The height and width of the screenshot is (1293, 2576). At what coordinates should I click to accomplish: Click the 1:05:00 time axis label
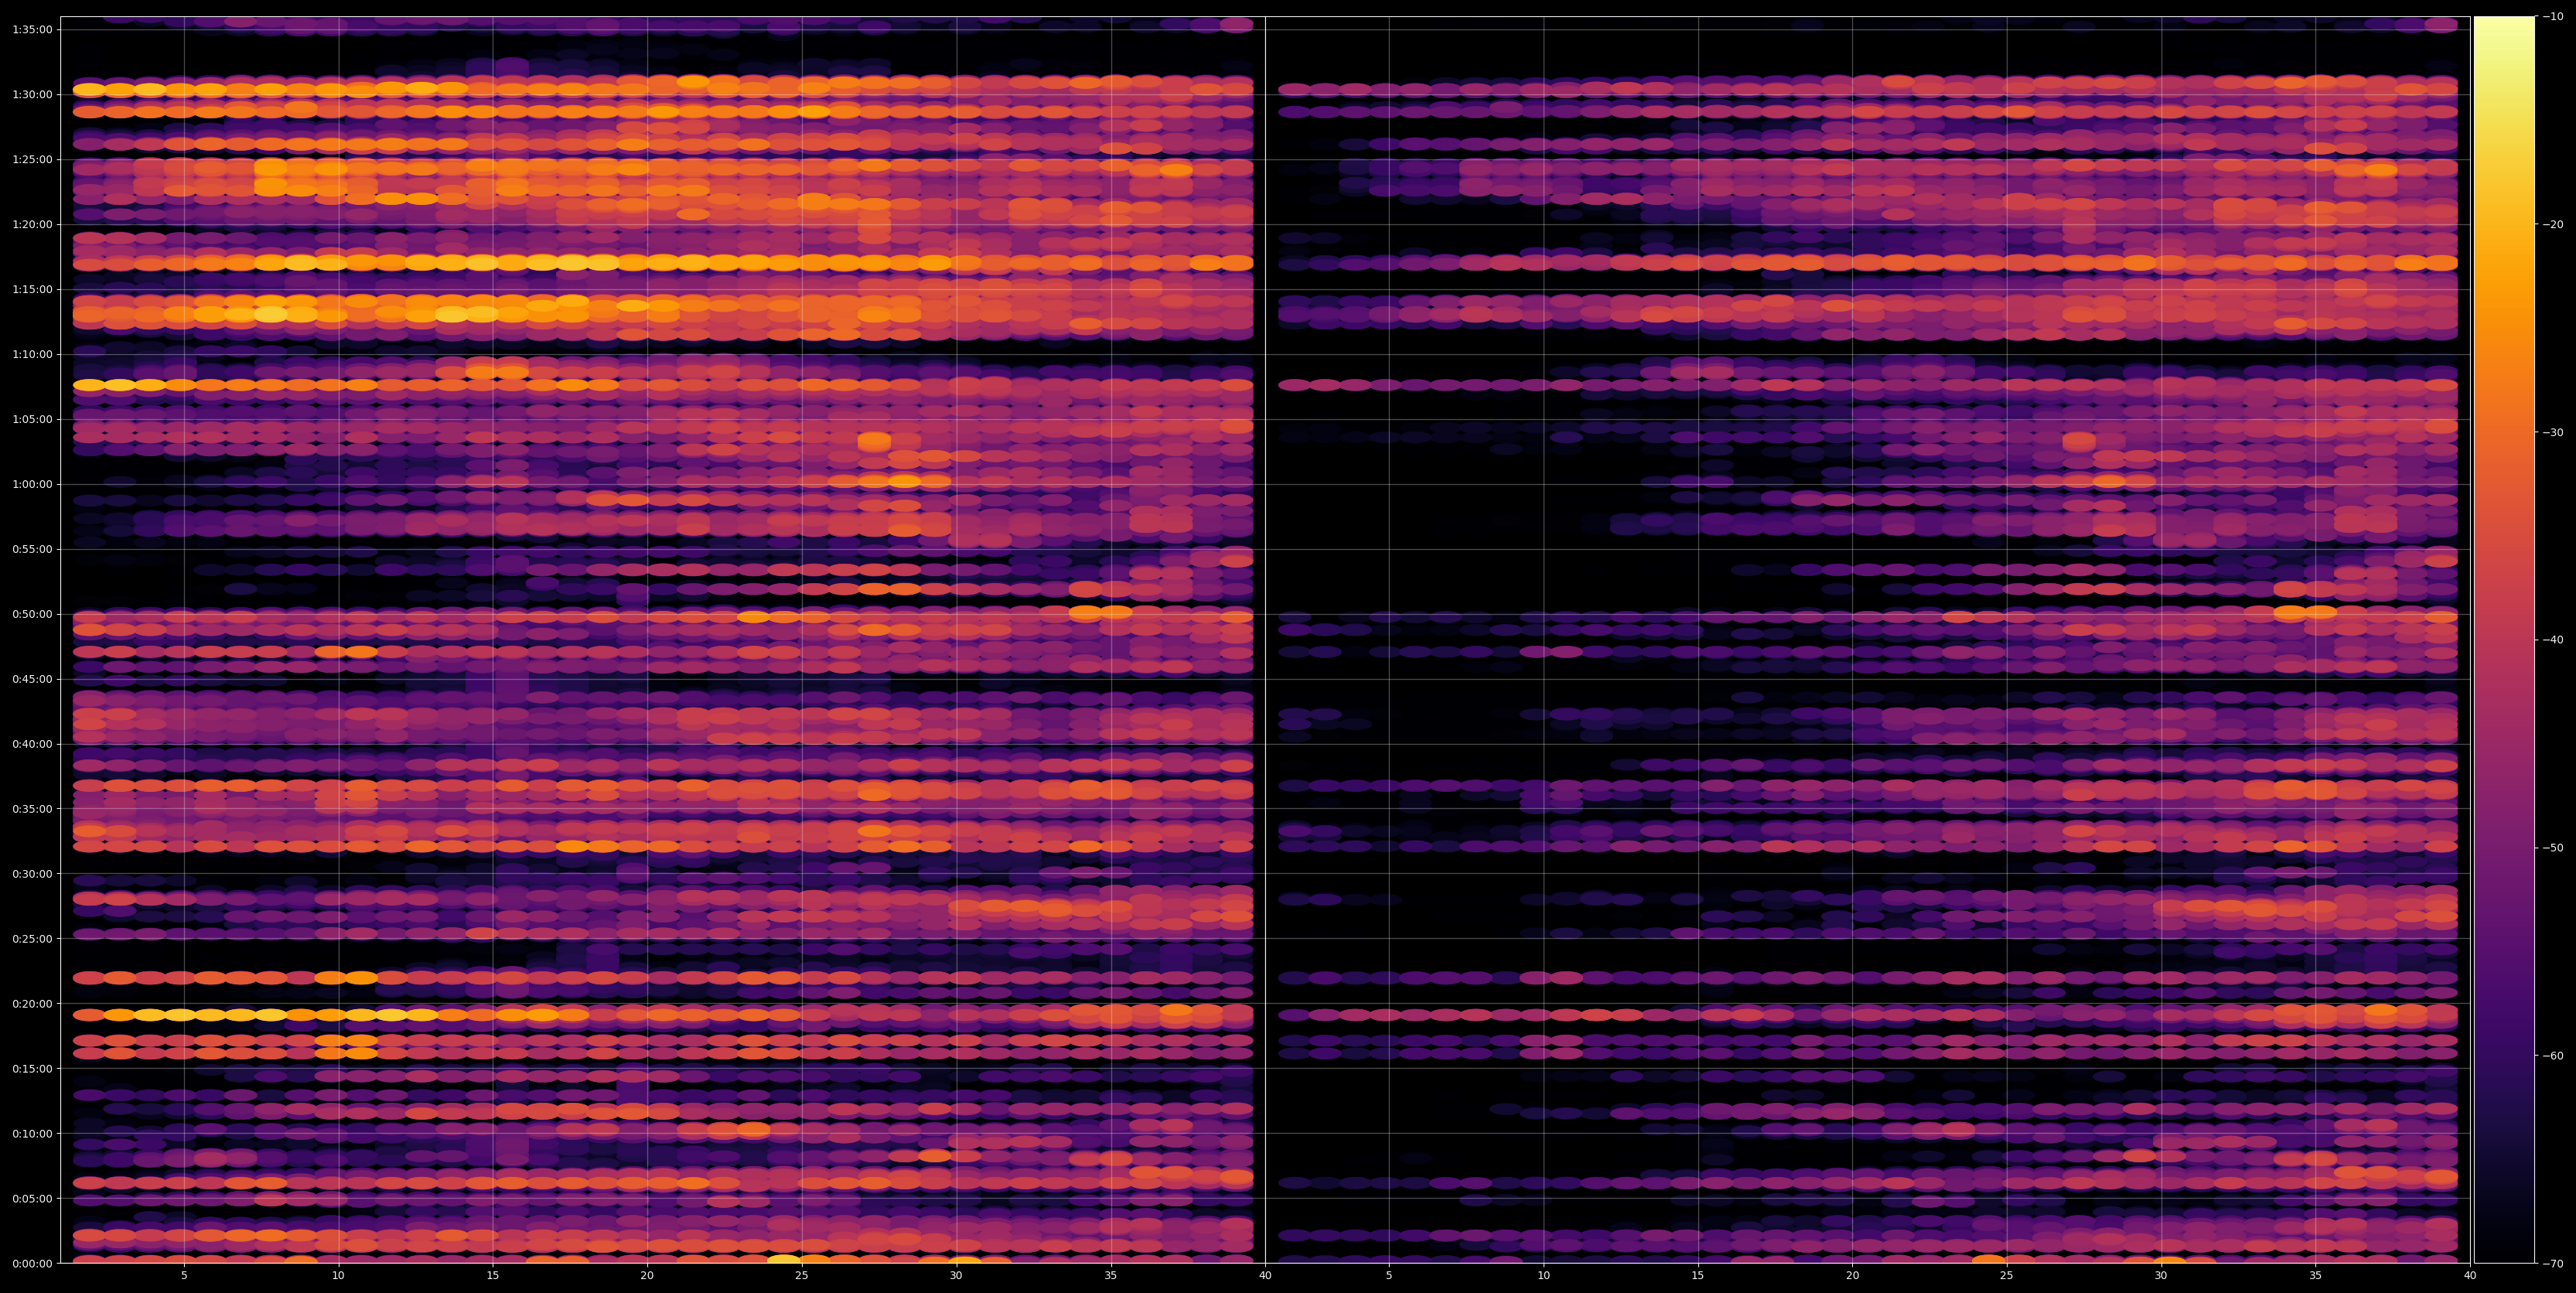click(32, 419)
